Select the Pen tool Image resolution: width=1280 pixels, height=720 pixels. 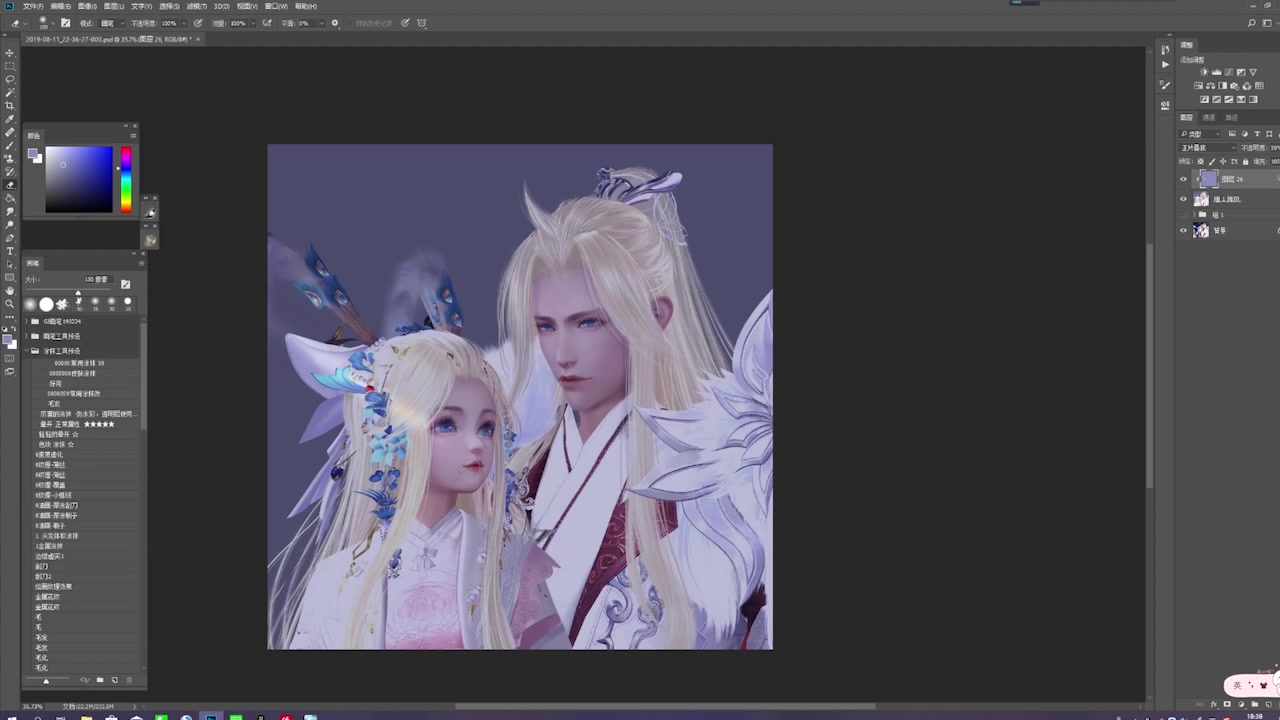coord(10,238)
